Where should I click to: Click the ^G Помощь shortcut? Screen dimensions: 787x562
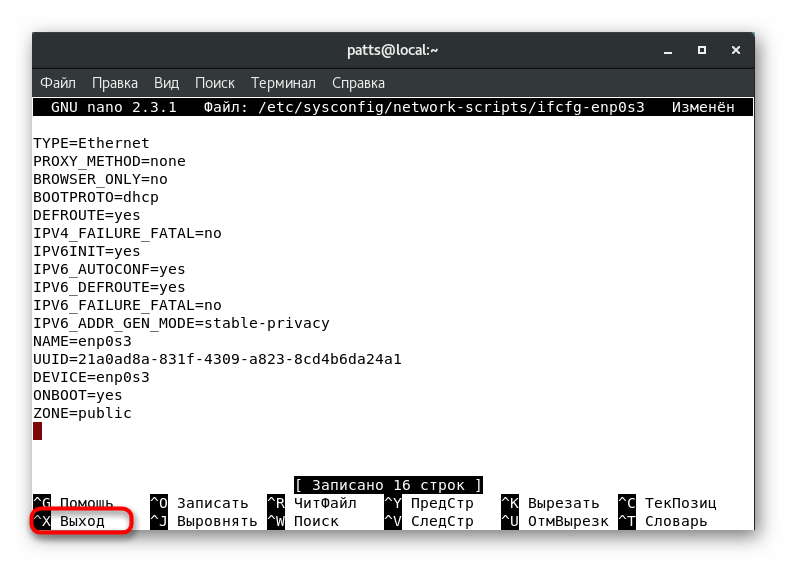pos(73,503)
